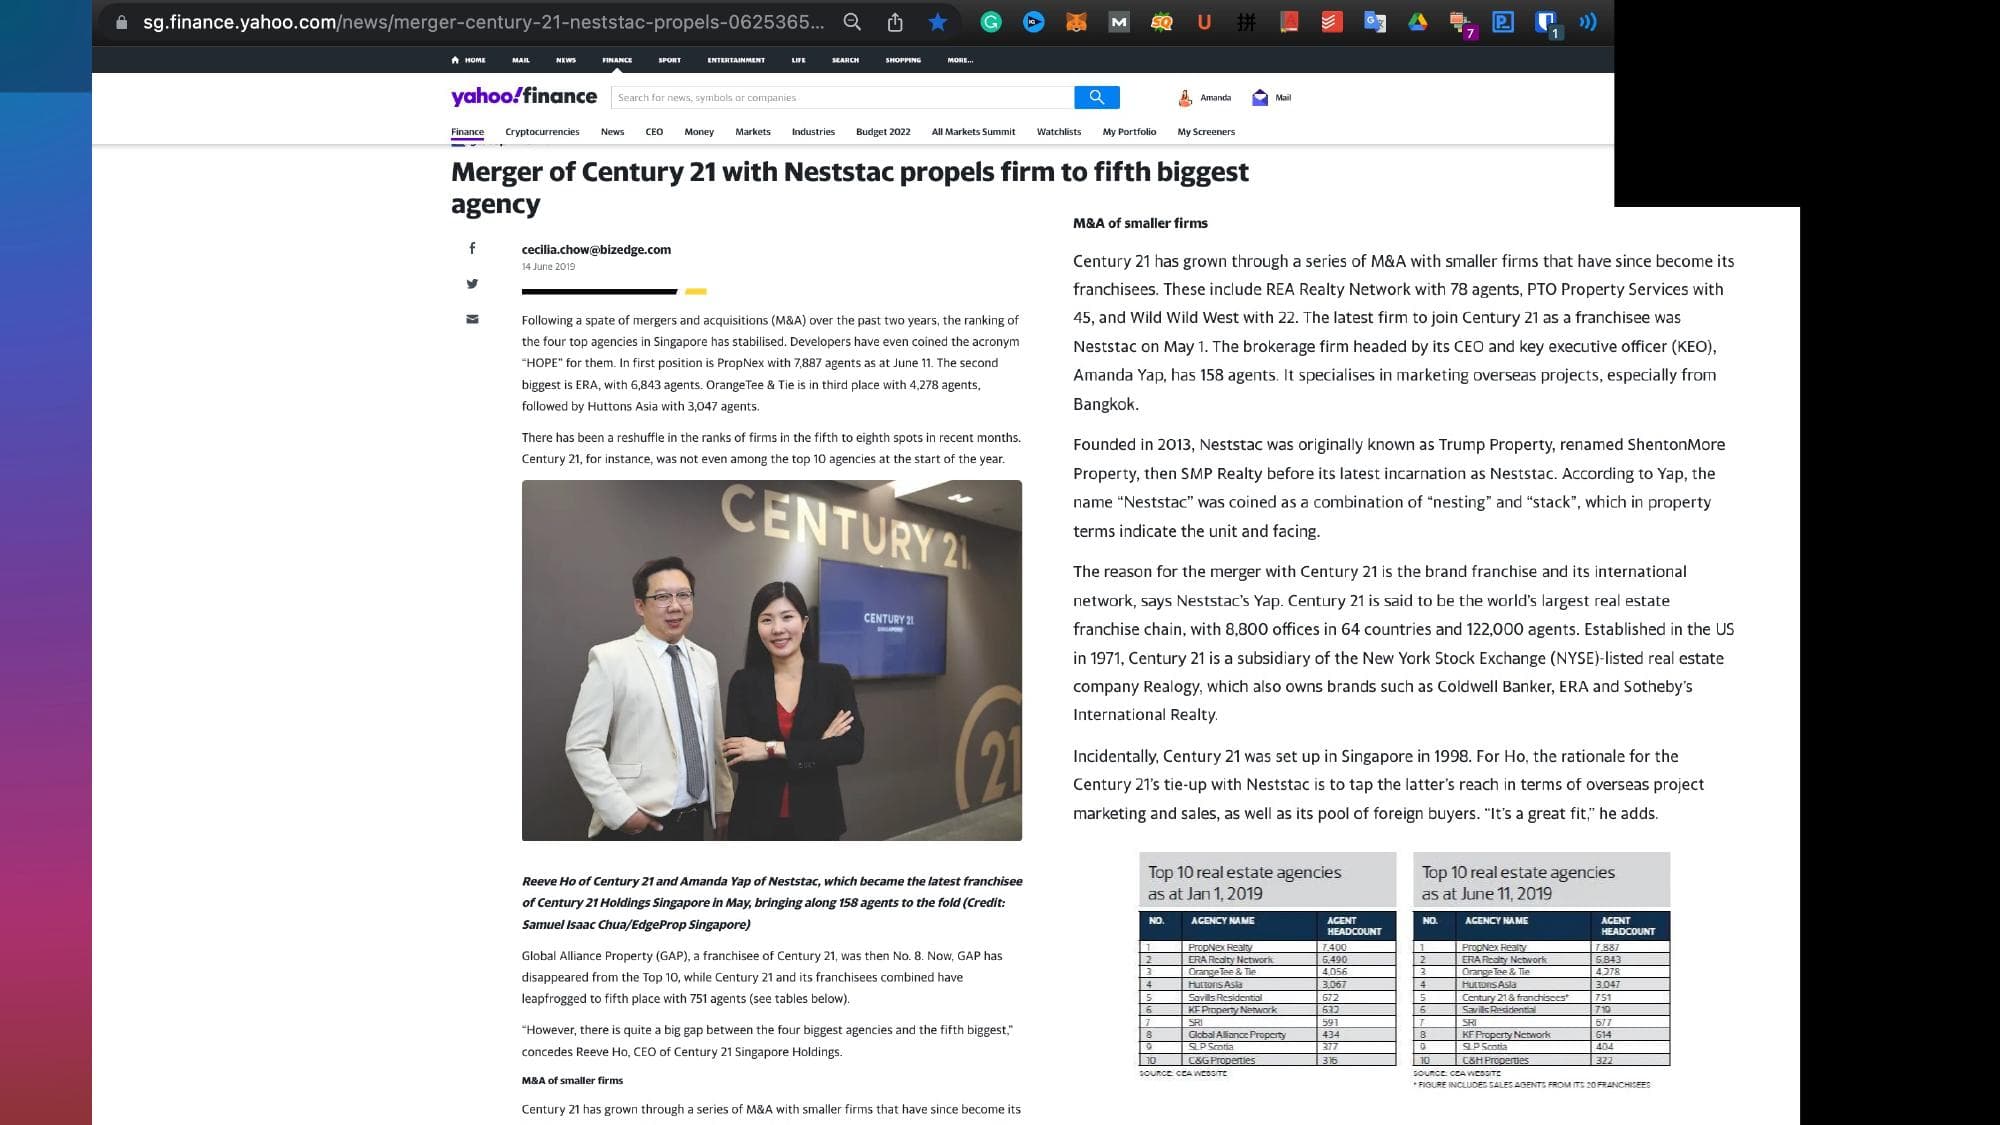Open the Bitwarden shield extension icon
2000x1125 pixels.
pyautogui.click(x=1547, y=24)
